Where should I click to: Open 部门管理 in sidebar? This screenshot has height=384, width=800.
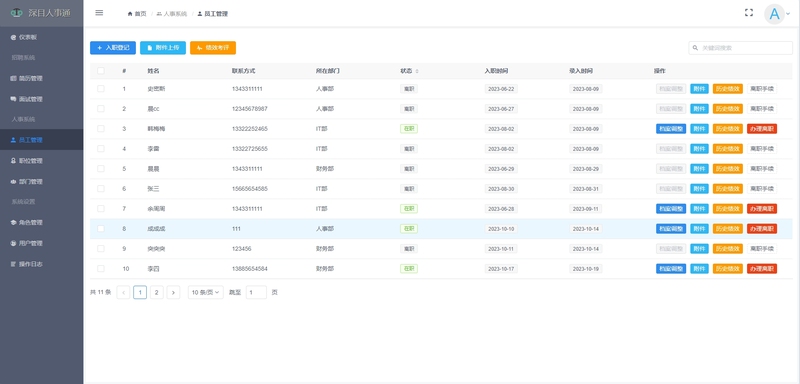pyautogui.click(x=41, y=182)
